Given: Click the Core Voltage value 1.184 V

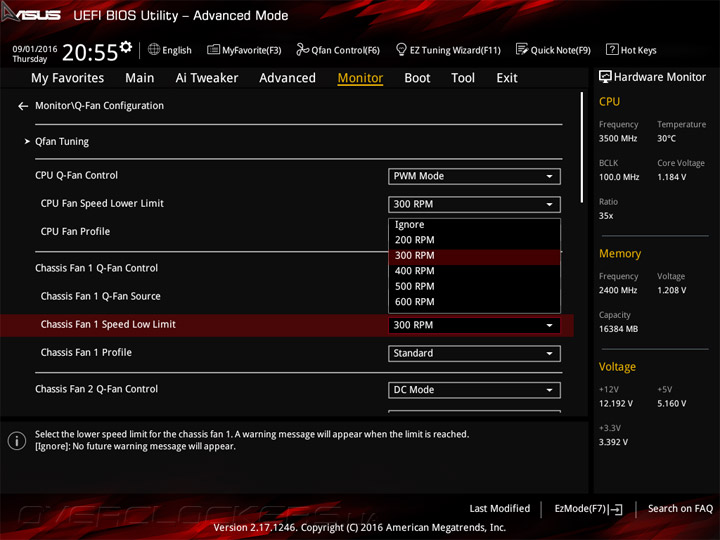Looking at the screenshot, I should coord(671,177).
